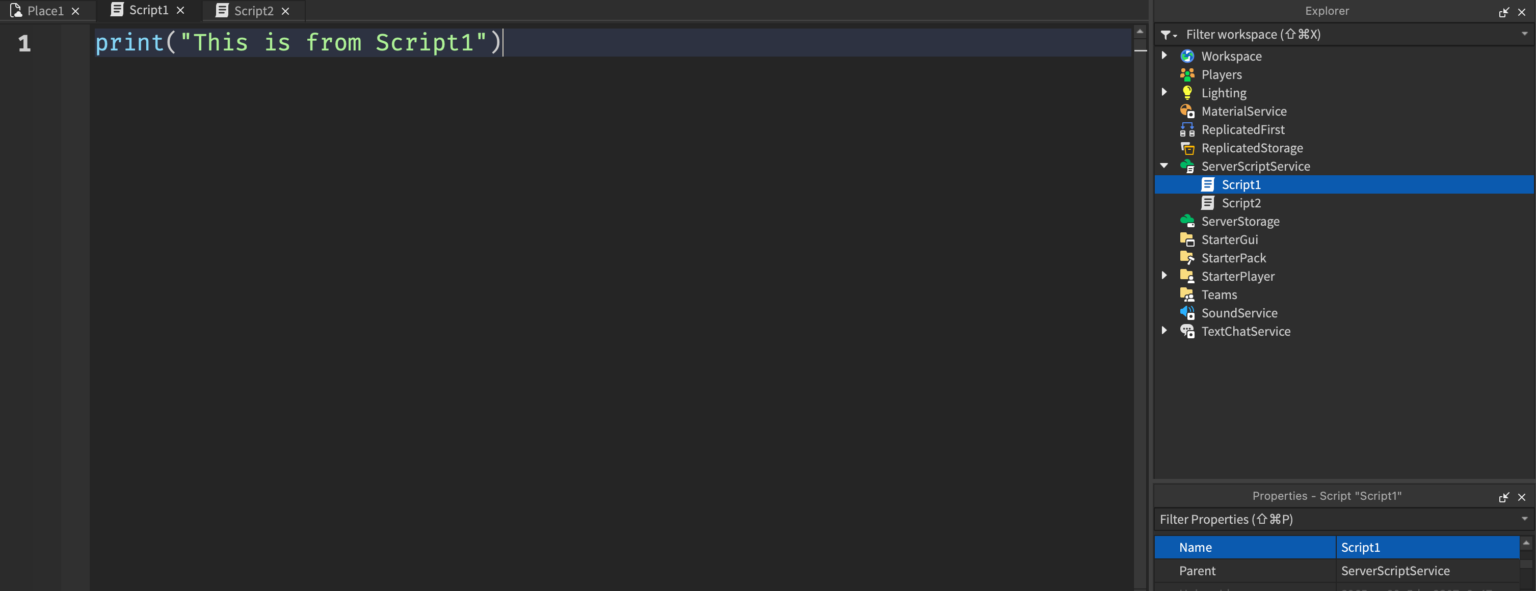Select the Workspace icon in Explorer
This screenshot has width=1536, height=591.
point(1186,55)
